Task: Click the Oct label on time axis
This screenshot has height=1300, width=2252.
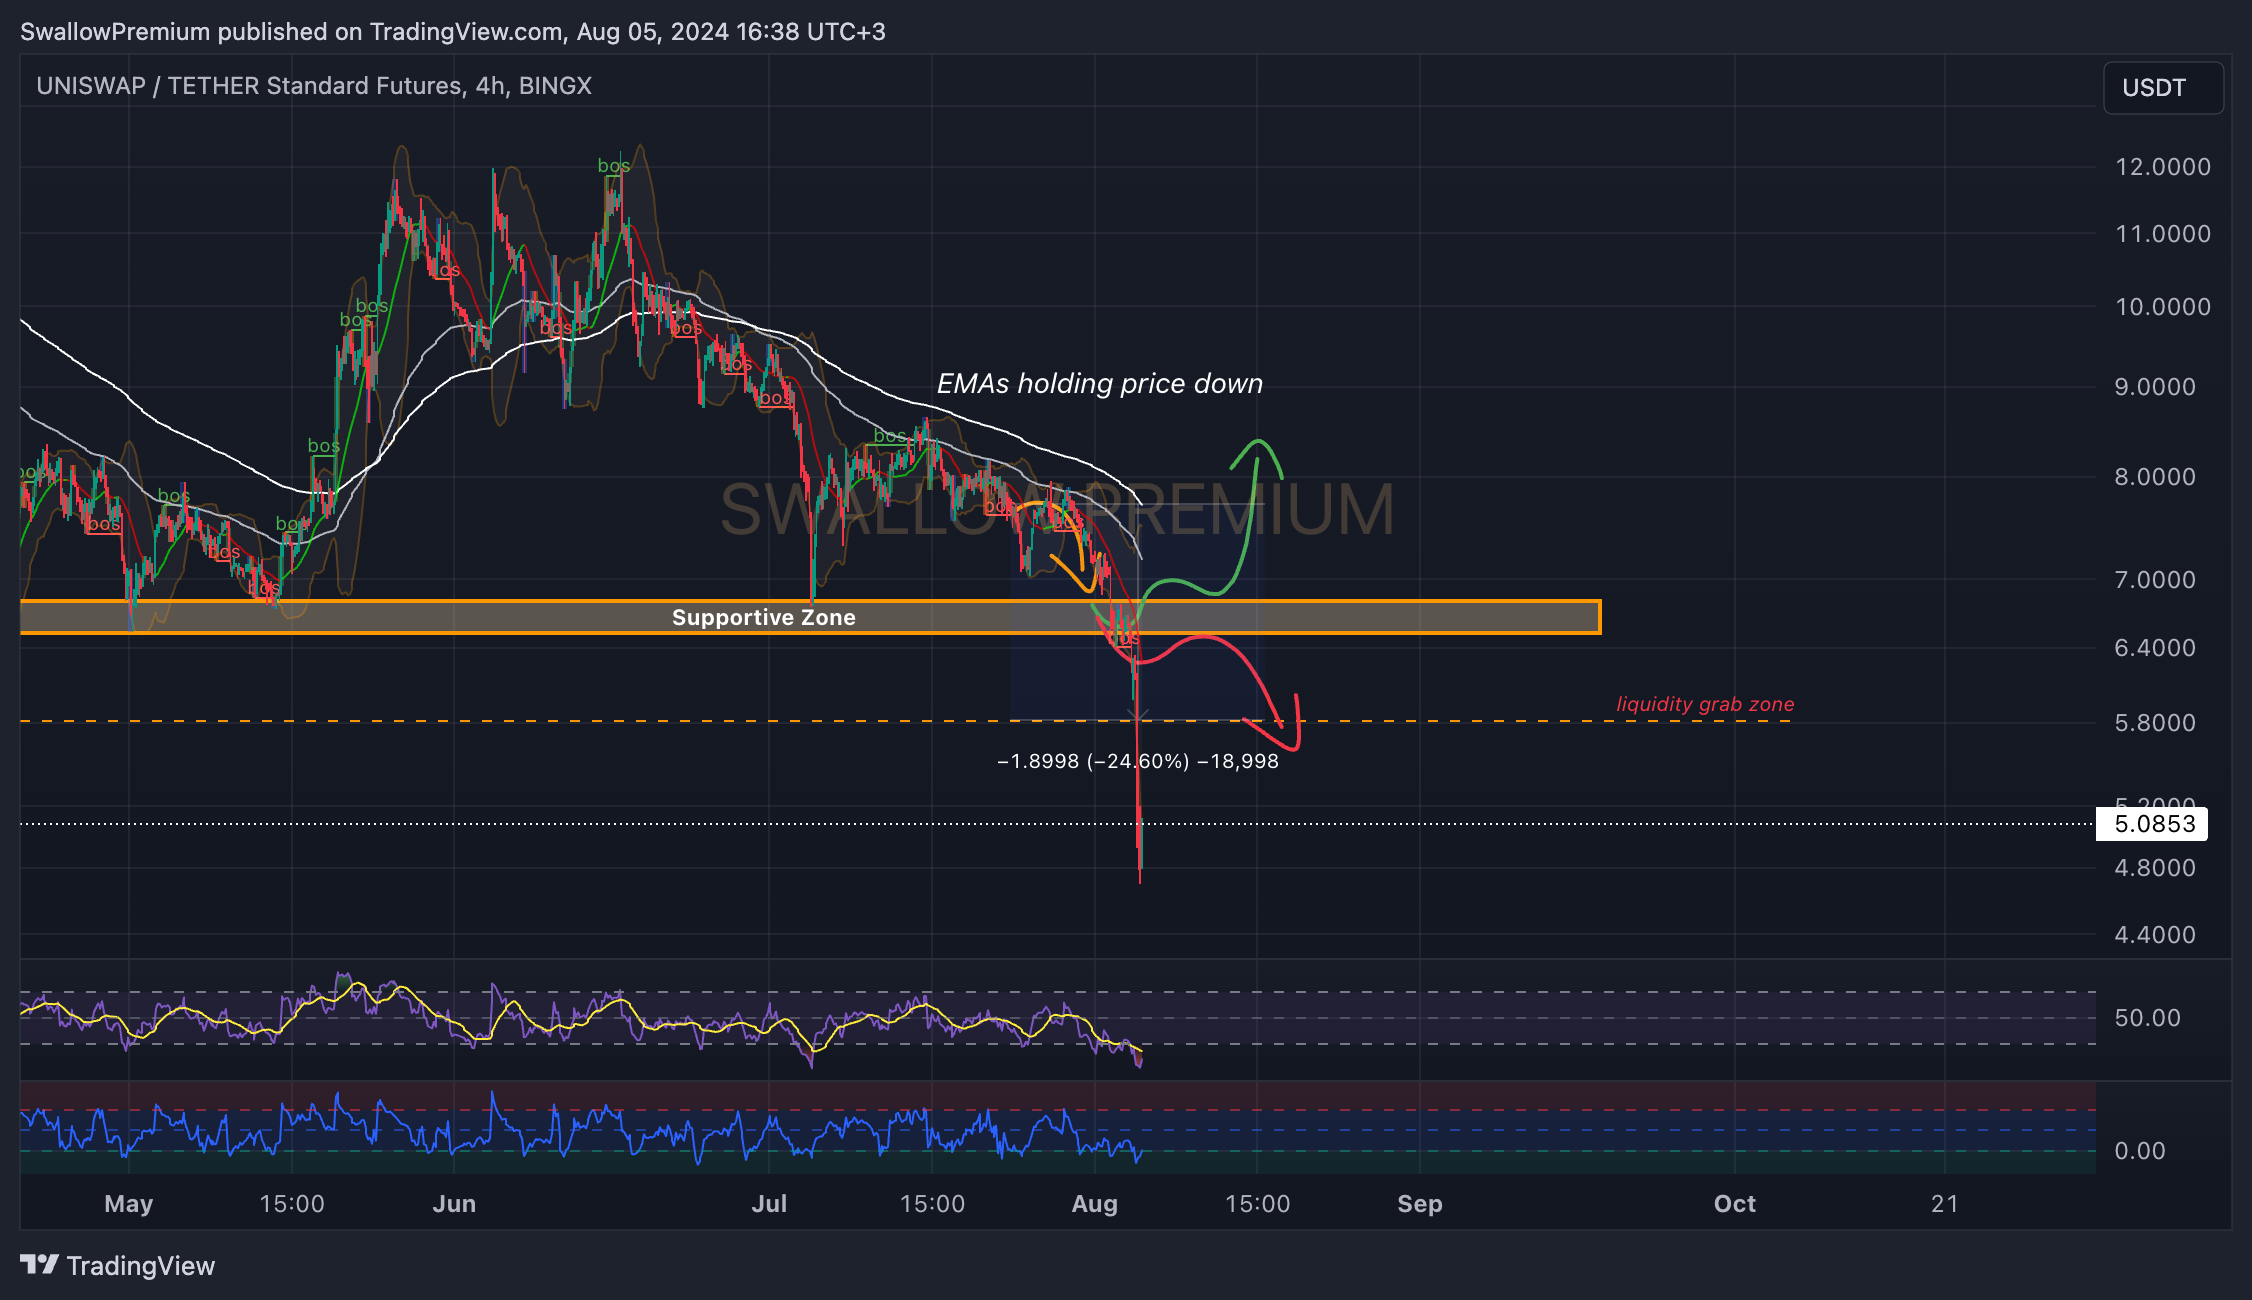Action: pyautogui.click(x=1735, y=1204)
